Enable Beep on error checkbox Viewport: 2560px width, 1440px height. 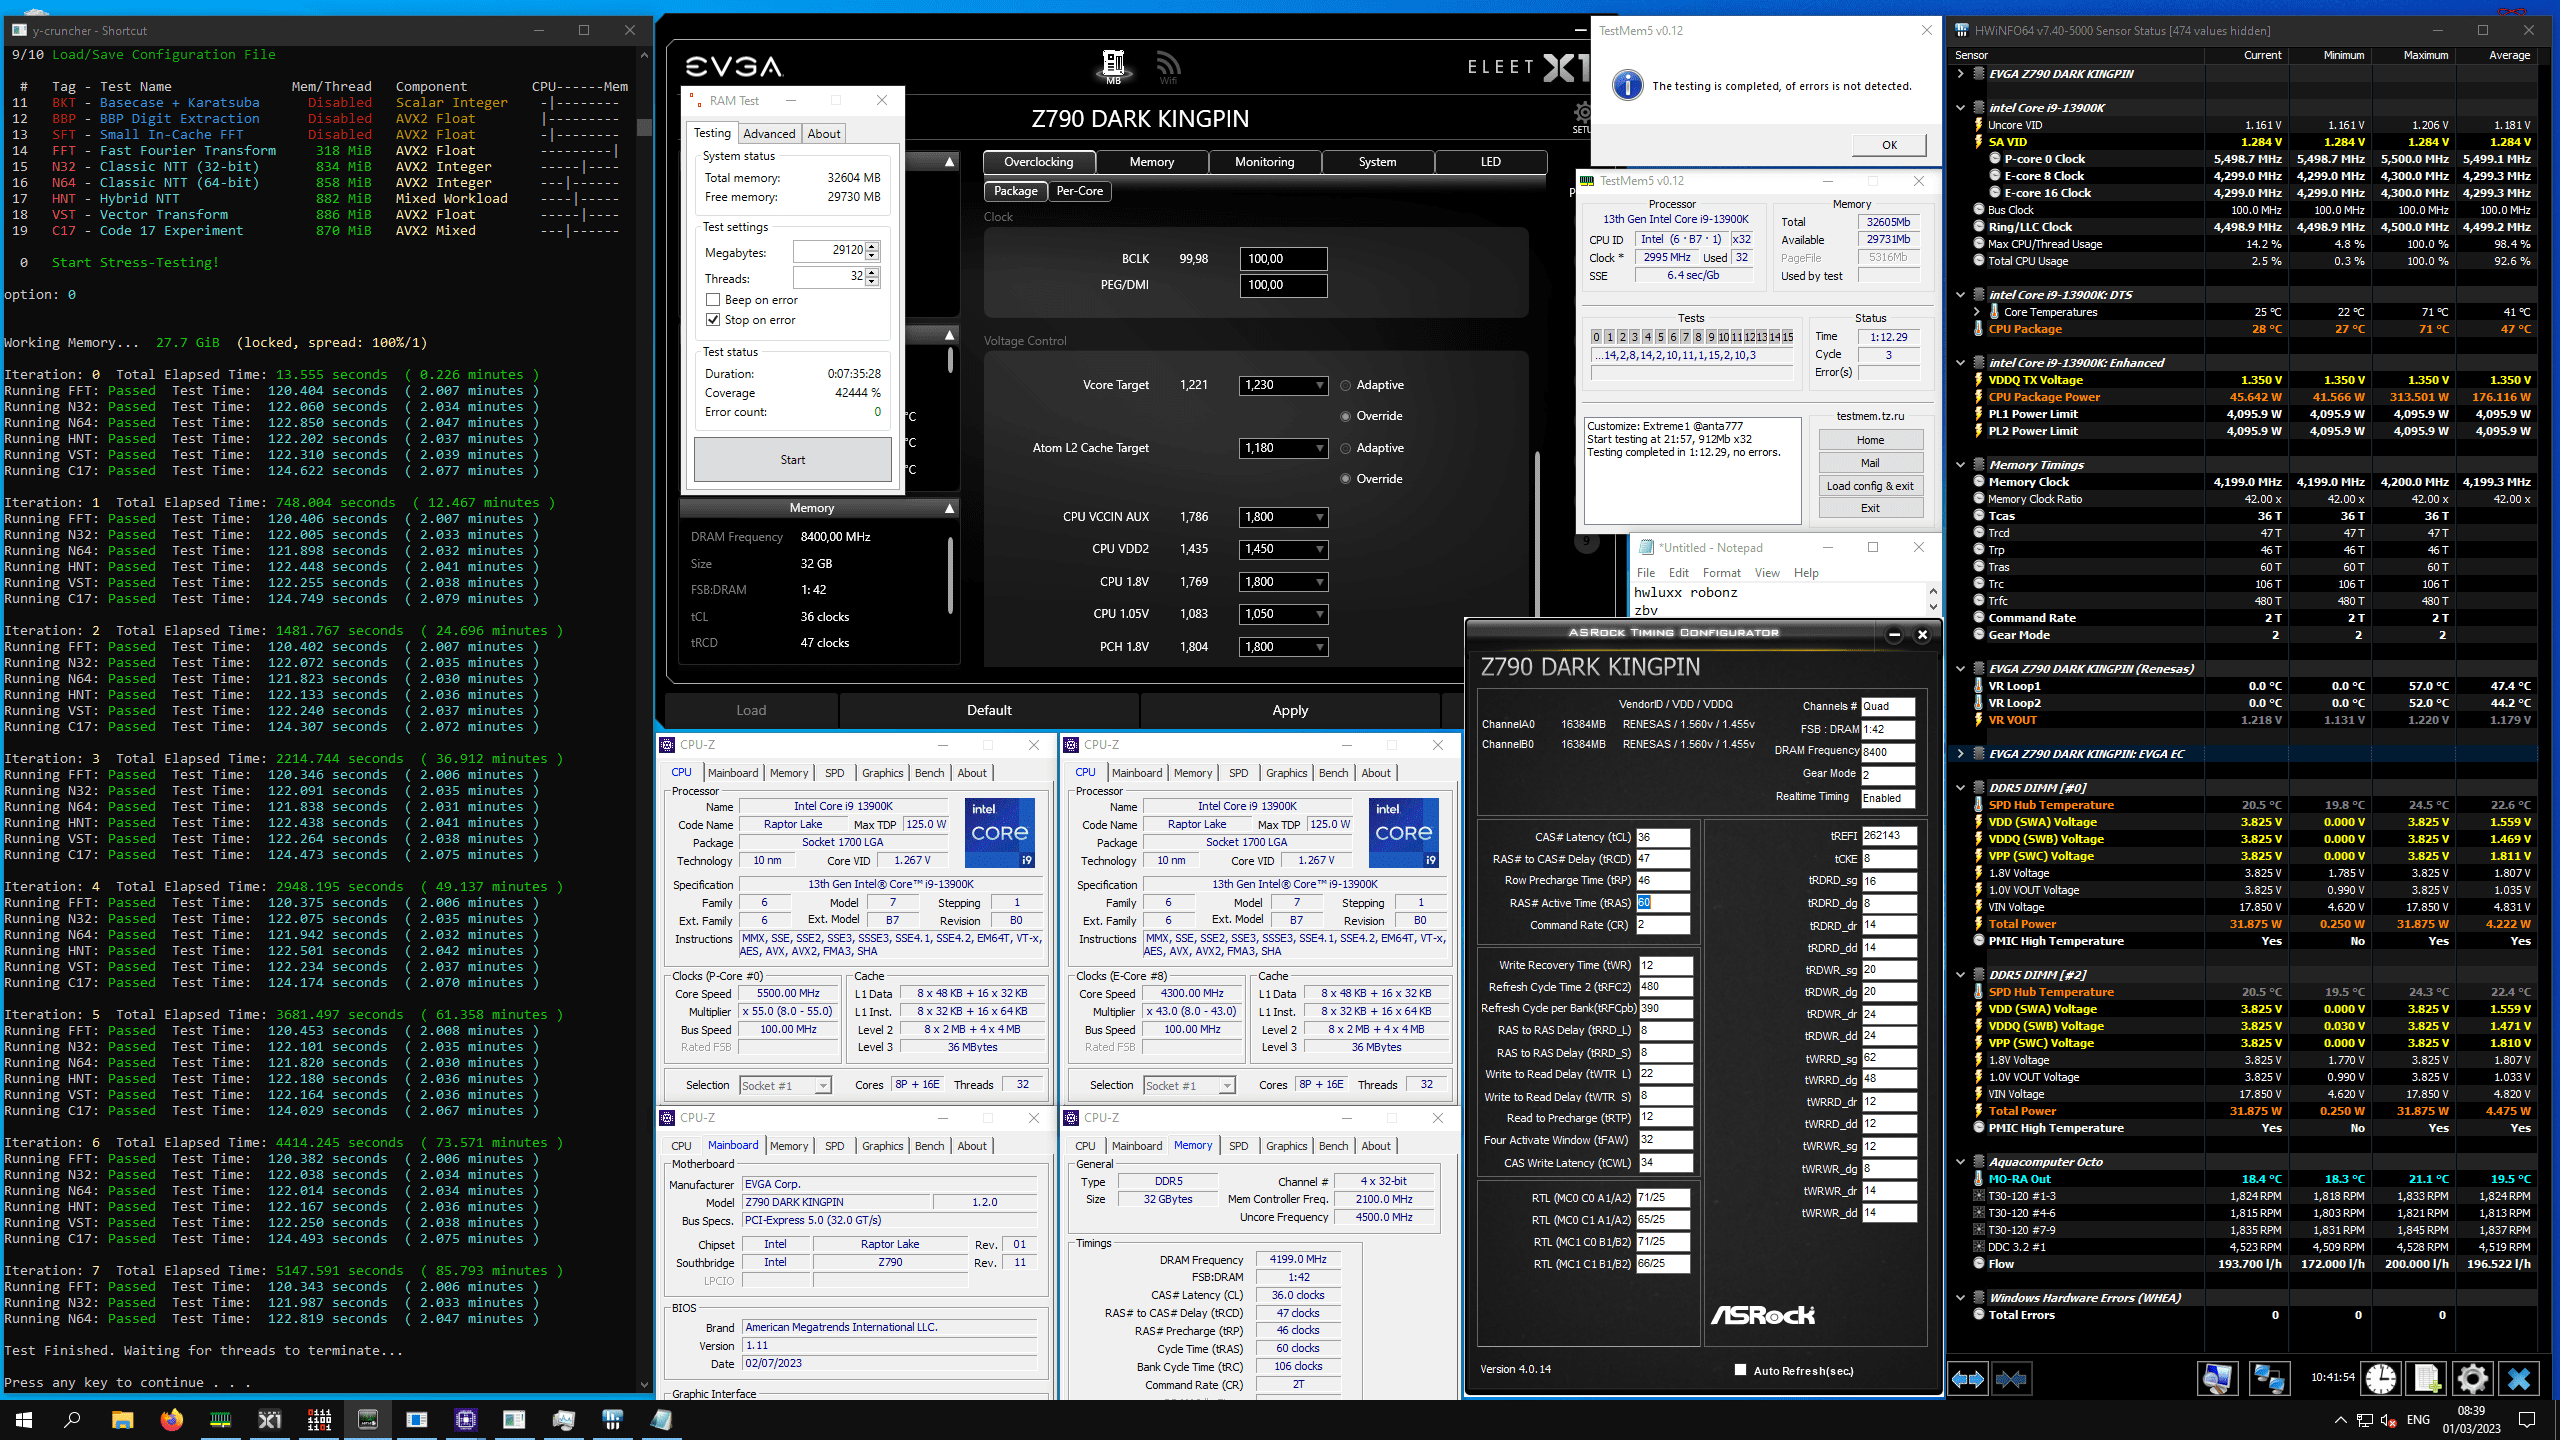coord(713,300)
